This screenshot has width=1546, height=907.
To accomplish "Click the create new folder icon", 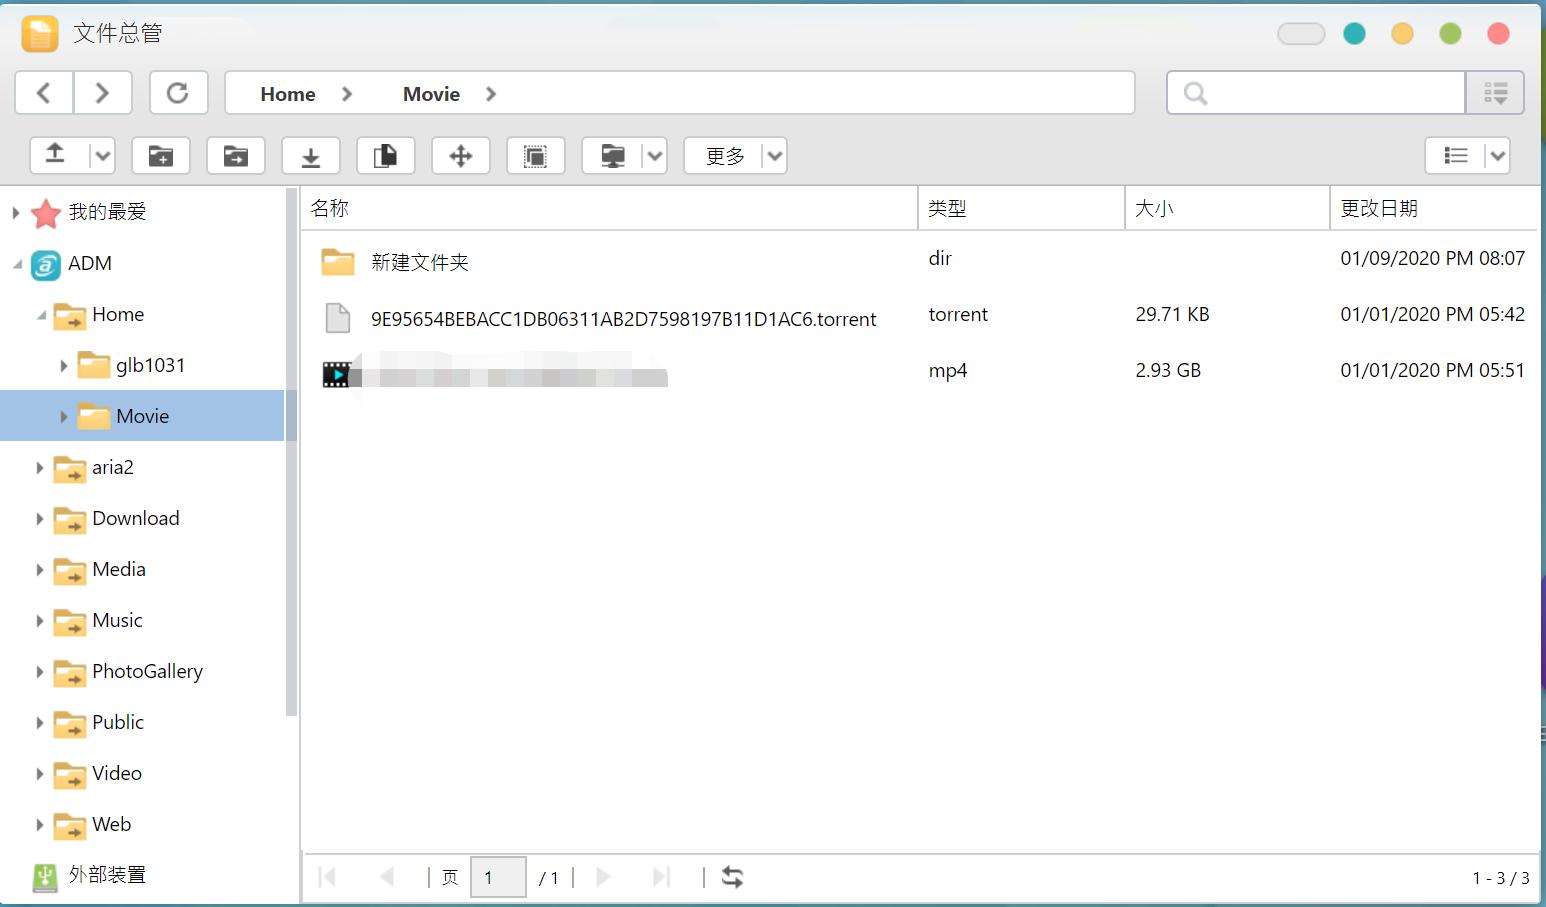I will [x=161, y=155].
